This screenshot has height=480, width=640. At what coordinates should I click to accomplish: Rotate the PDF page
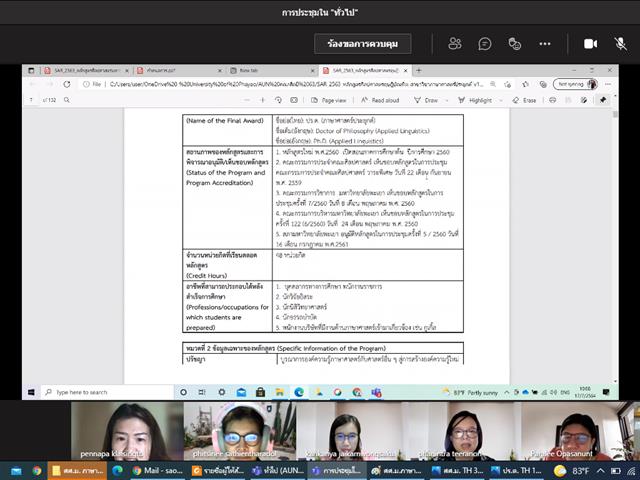[x=278, y=100]
